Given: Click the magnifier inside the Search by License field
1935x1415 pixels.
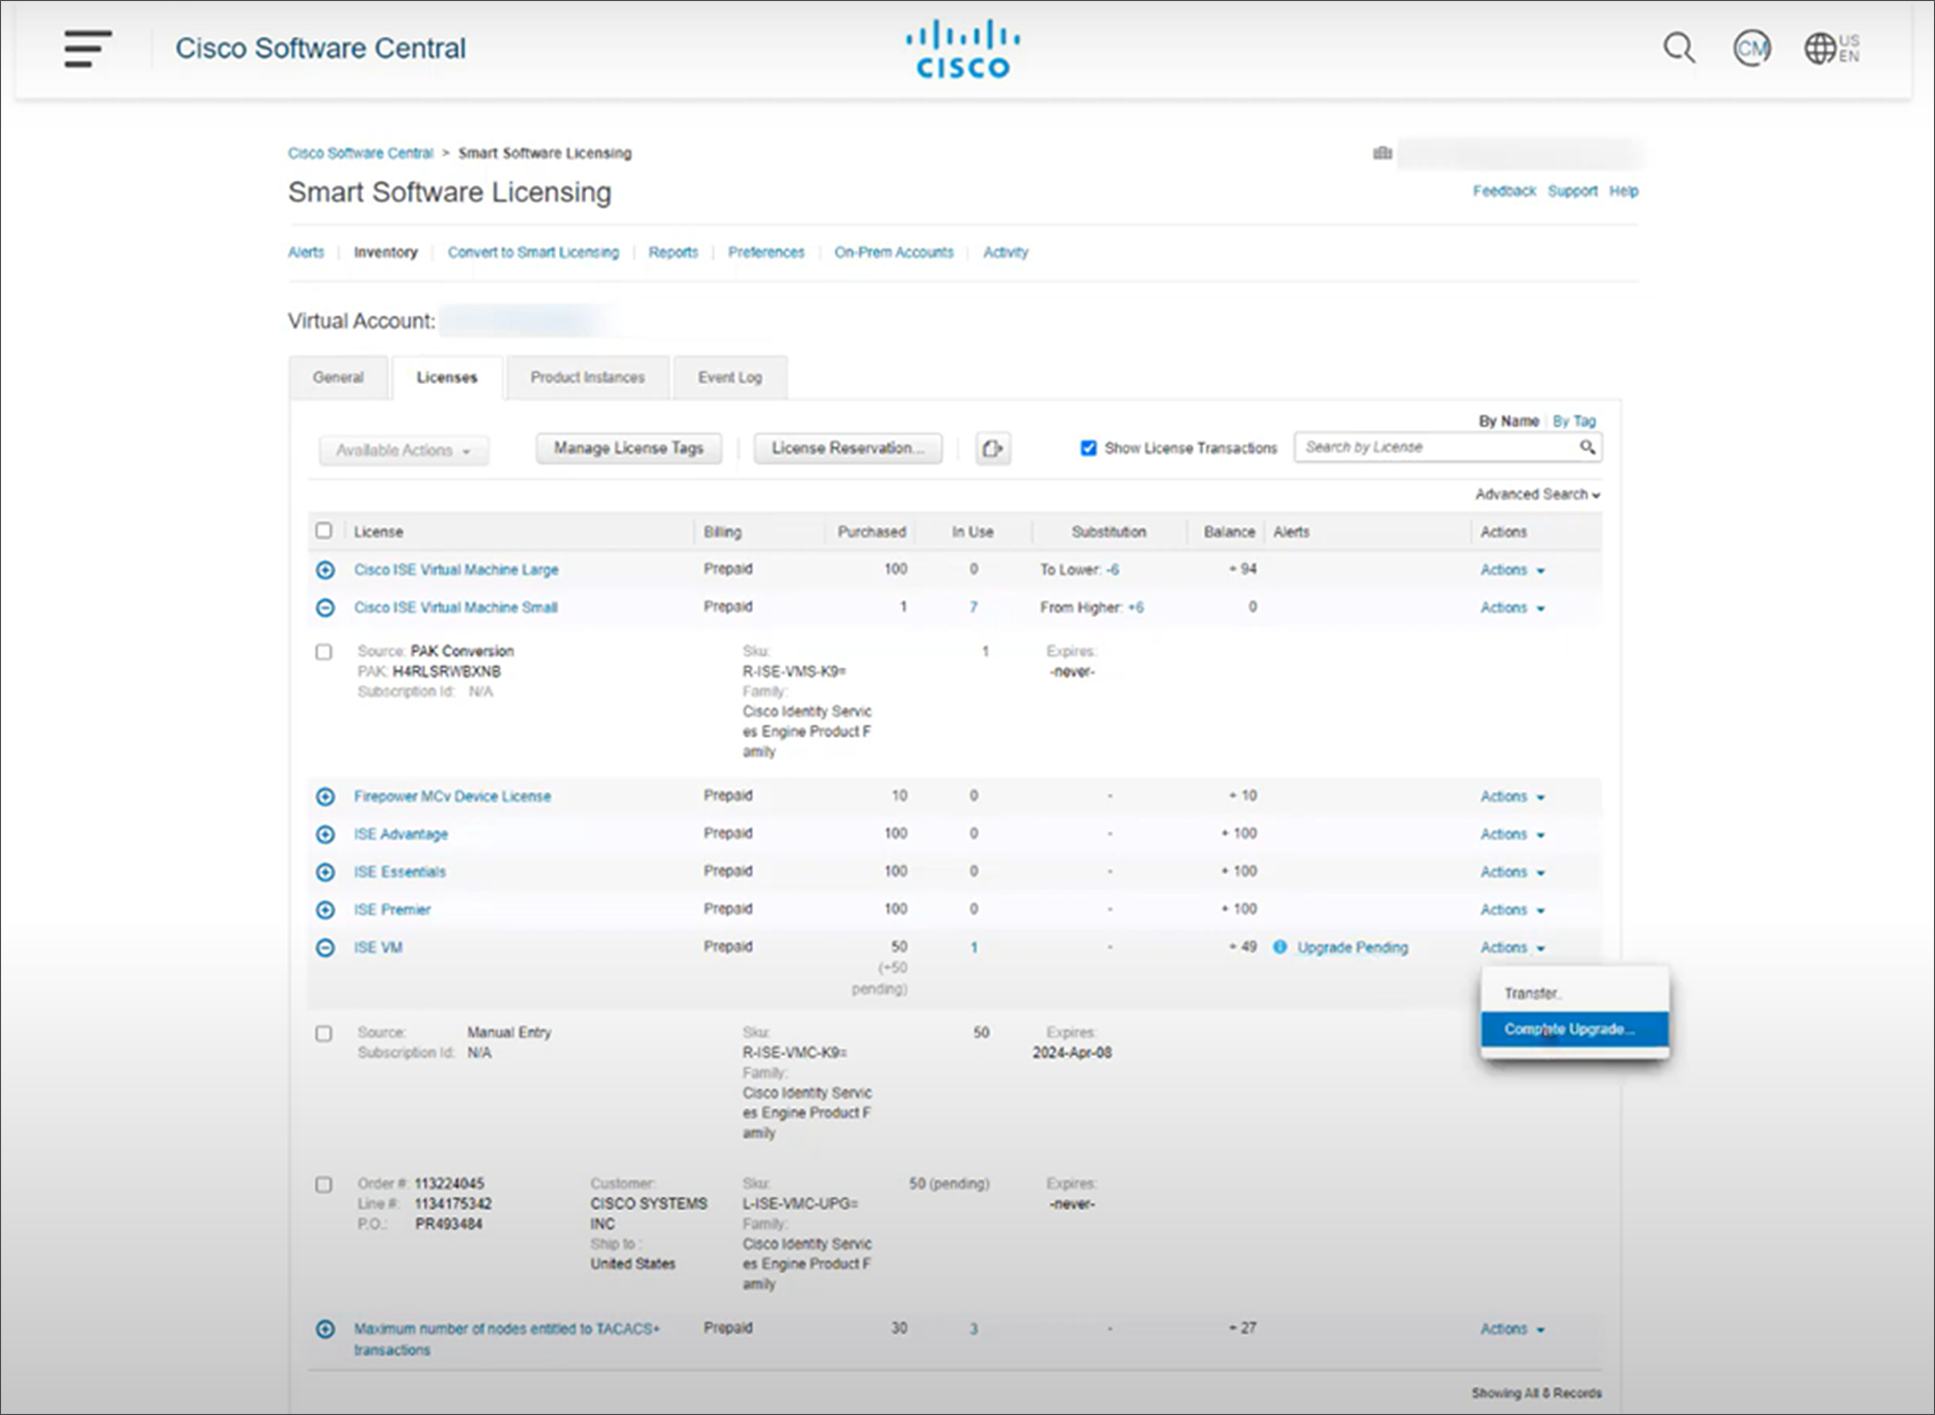Looking at the screenshot, I should tap(1587, 447).
